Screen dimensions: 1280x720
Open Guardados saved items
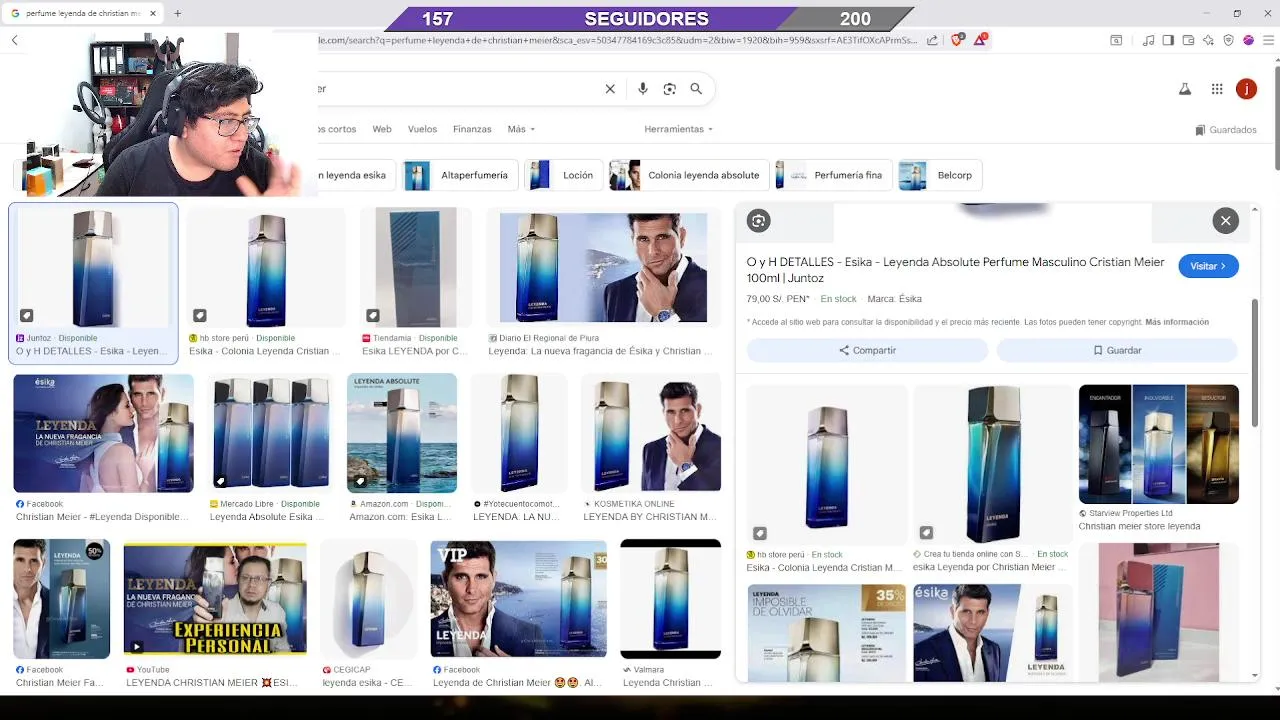[x=1226, y=130]
